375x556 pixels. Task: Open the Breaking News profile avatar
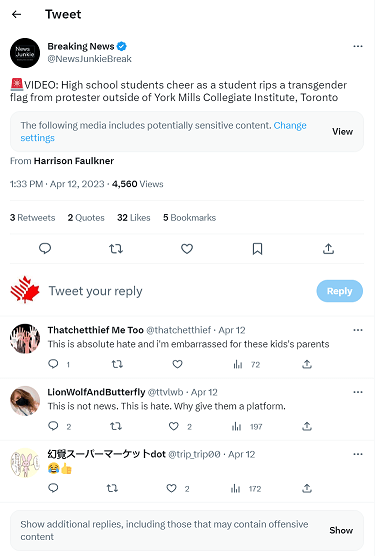click(25, 53)
